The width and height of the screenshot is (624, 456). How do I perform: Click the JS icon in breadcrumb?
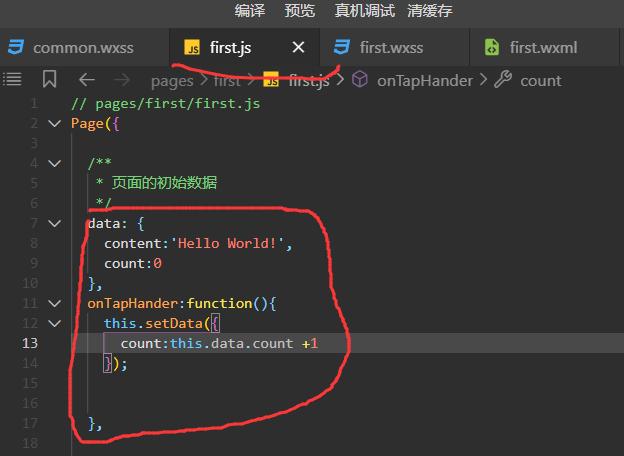click(x=271, y=80)
